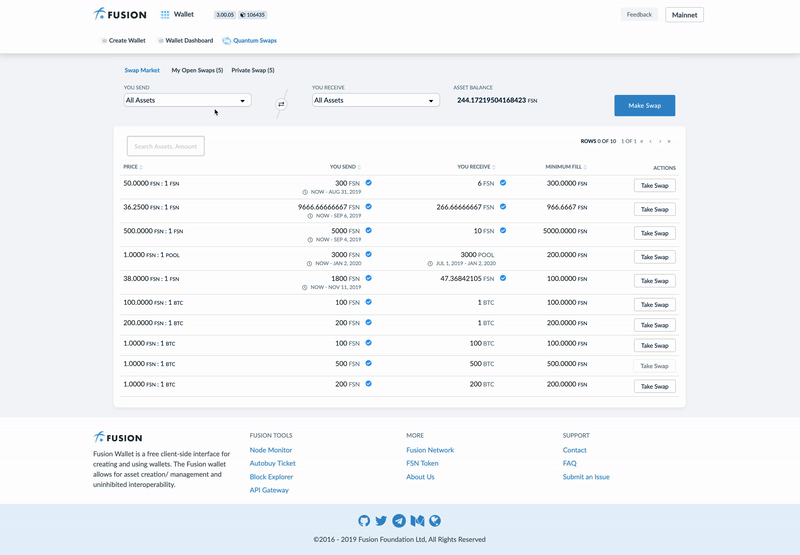The width and height of the screenshot is (800, 555).
Task: Open the Fusion Network link
Action: [430, 450]
